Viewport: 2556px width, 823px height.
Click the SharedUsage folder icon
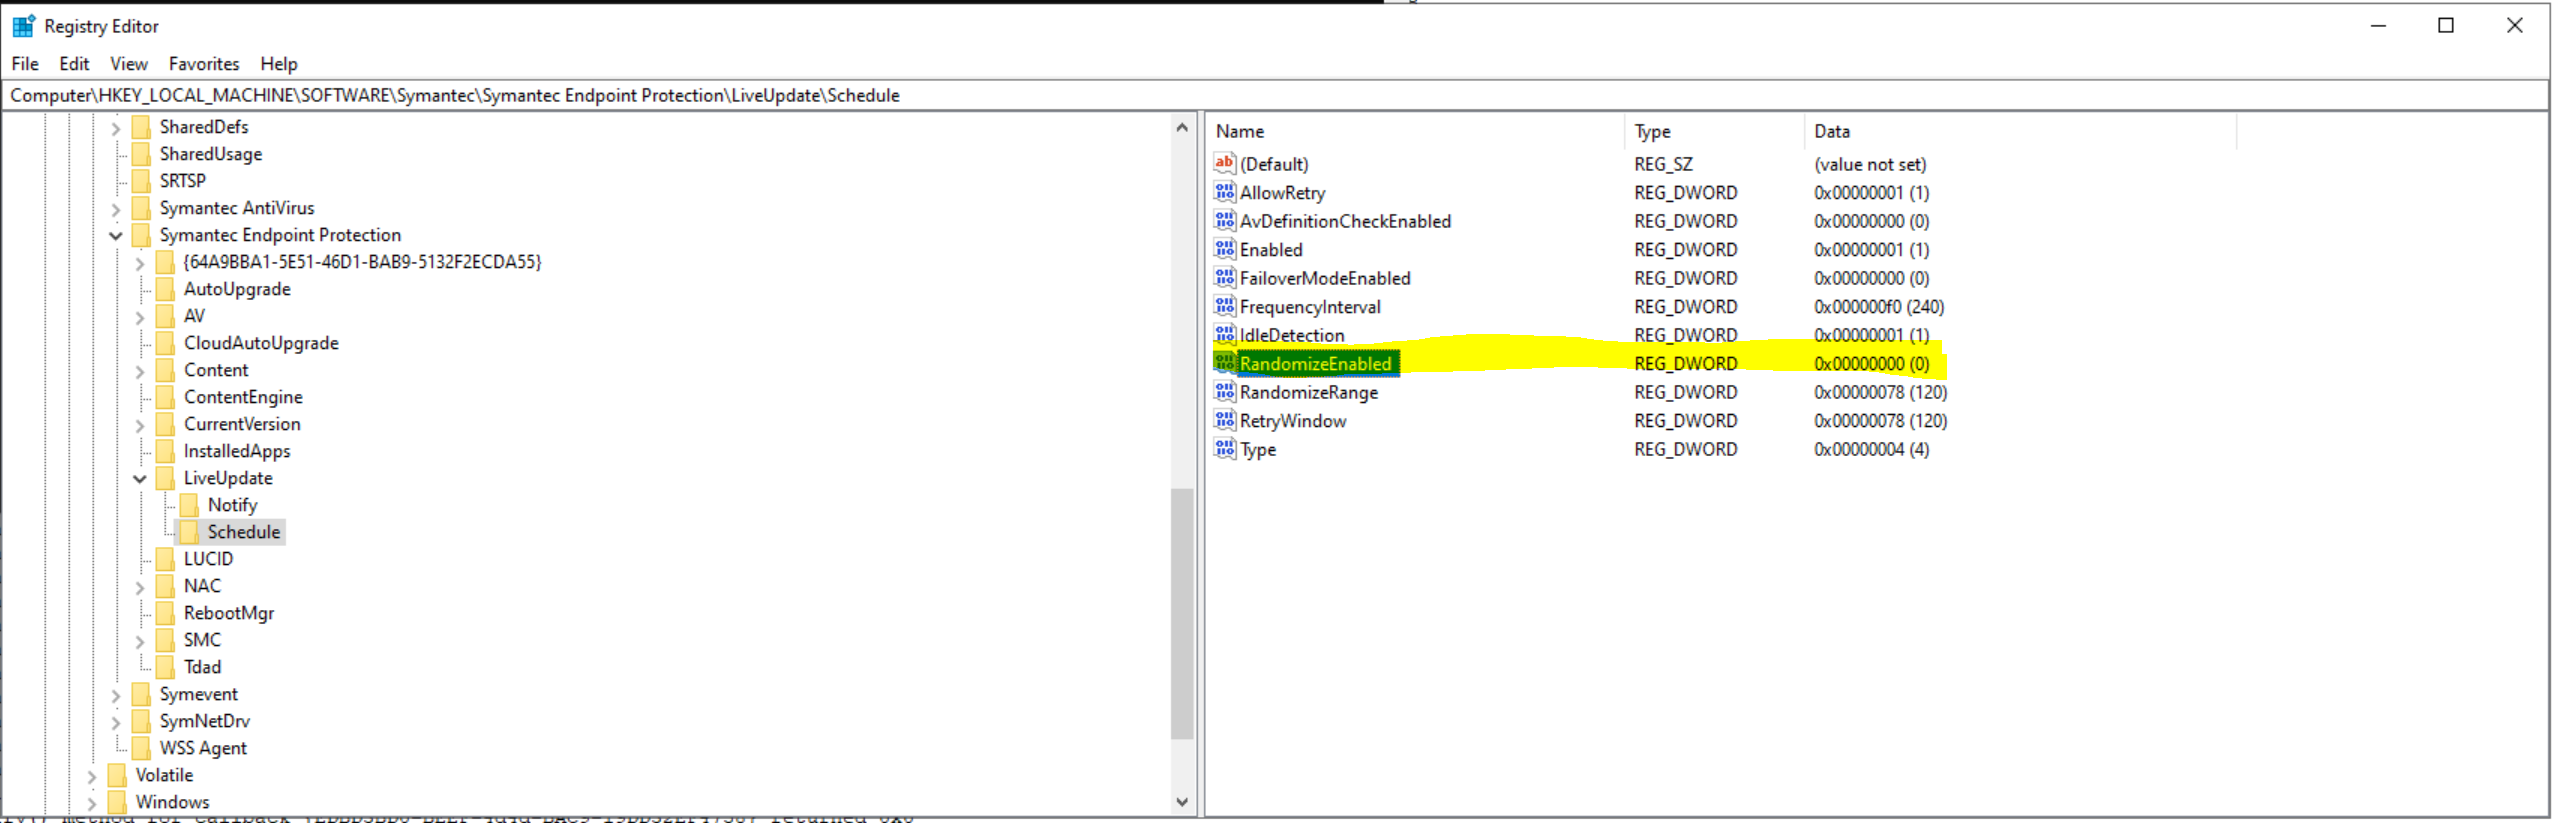(x=142, y=154)
